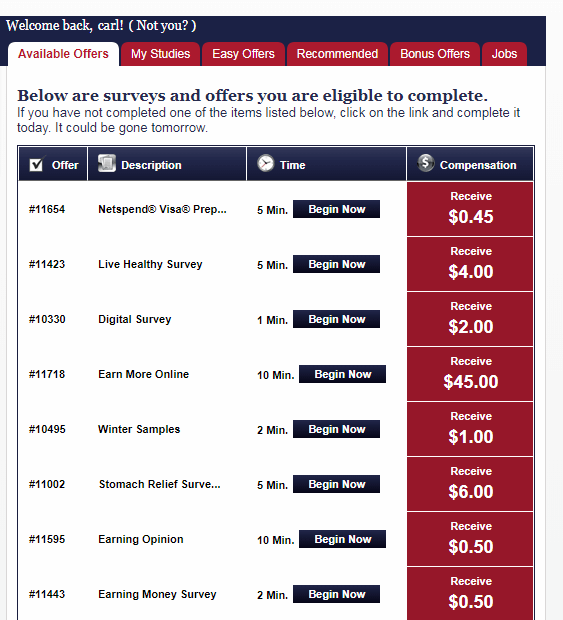
Task: Start the Winter Samples offer
Action: 336,429
